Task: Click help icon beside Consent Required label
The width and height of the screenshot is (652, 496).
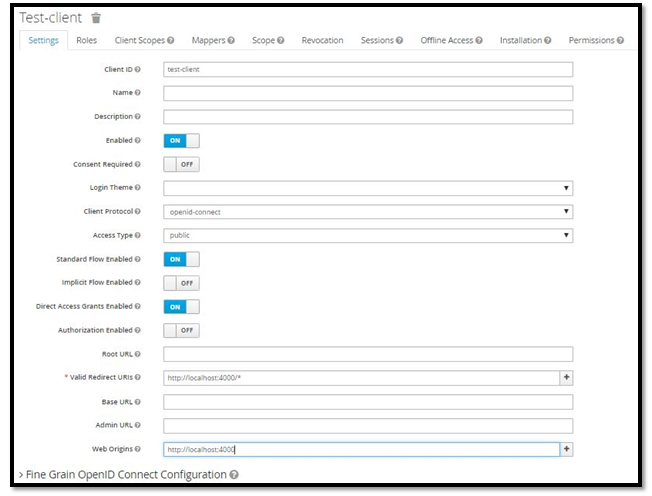Action: click(137, 164)
